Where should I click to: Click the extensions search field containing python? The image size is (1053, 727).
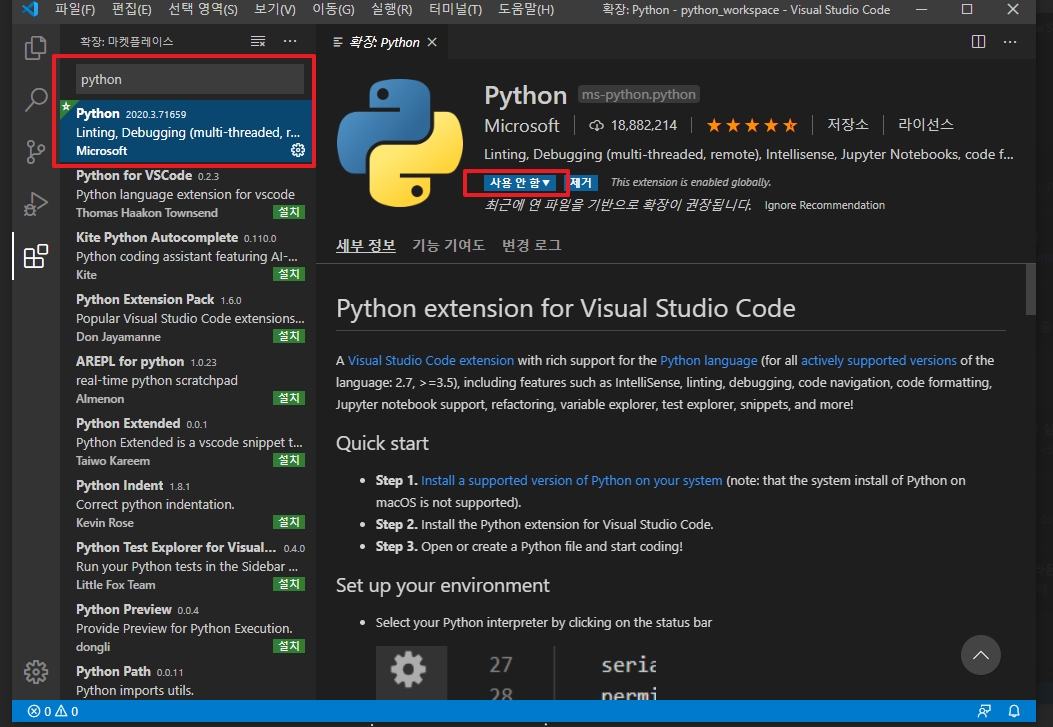tap(189, 79)
